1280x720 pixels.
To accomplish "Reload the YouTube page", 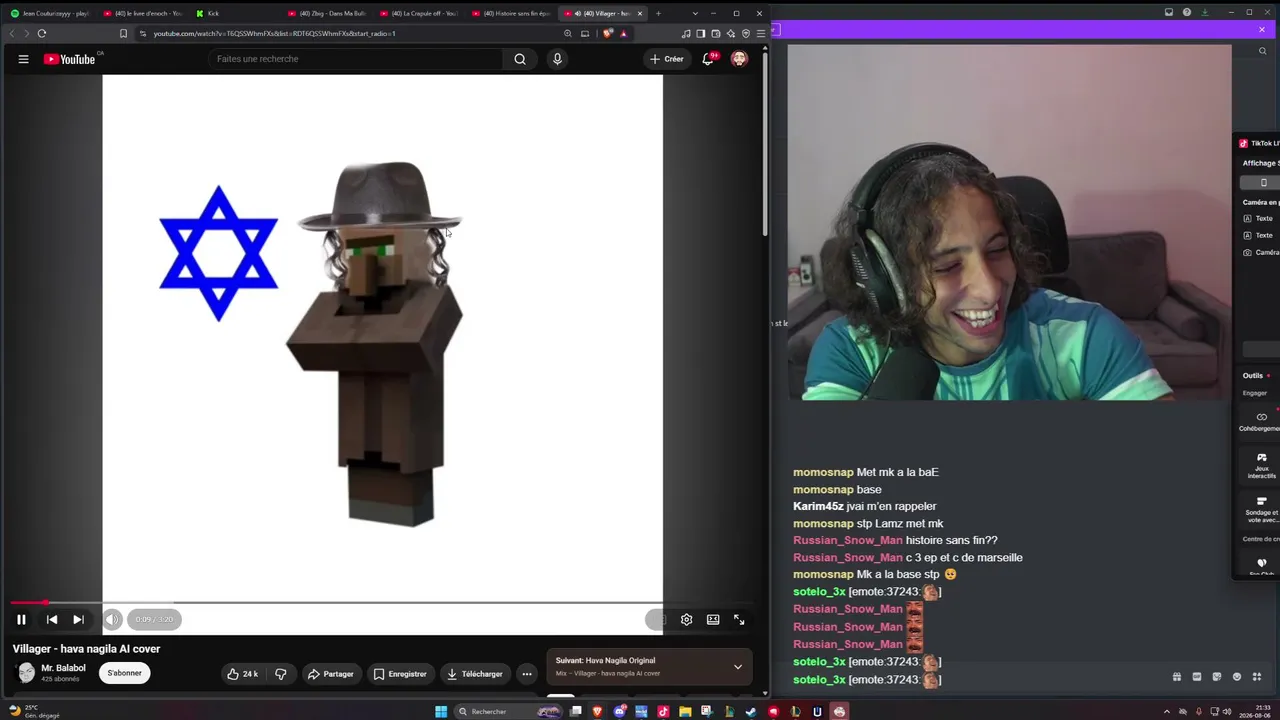I will [x=42, y=33].
